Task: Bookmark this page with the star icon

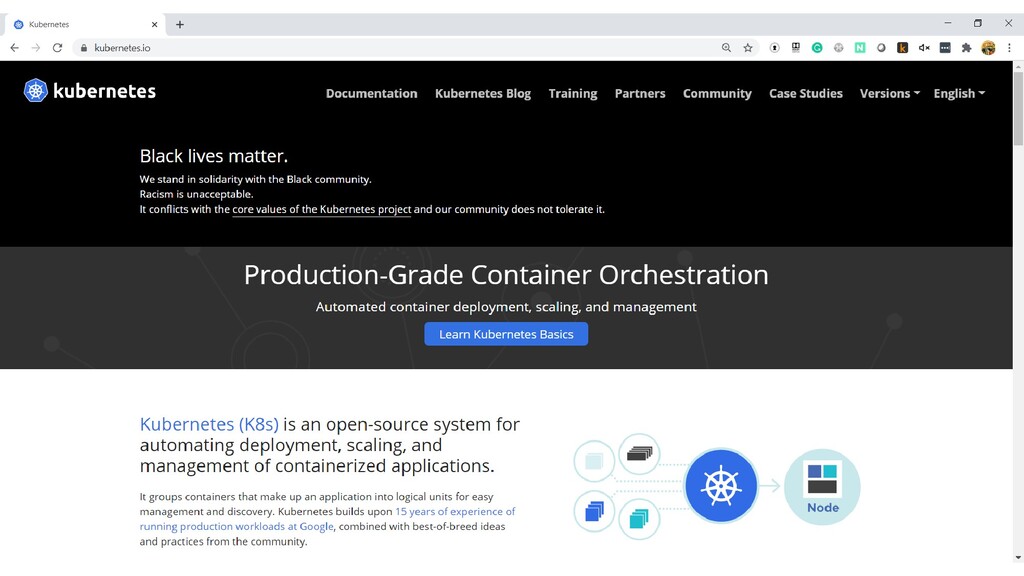Action: (748, 48)
